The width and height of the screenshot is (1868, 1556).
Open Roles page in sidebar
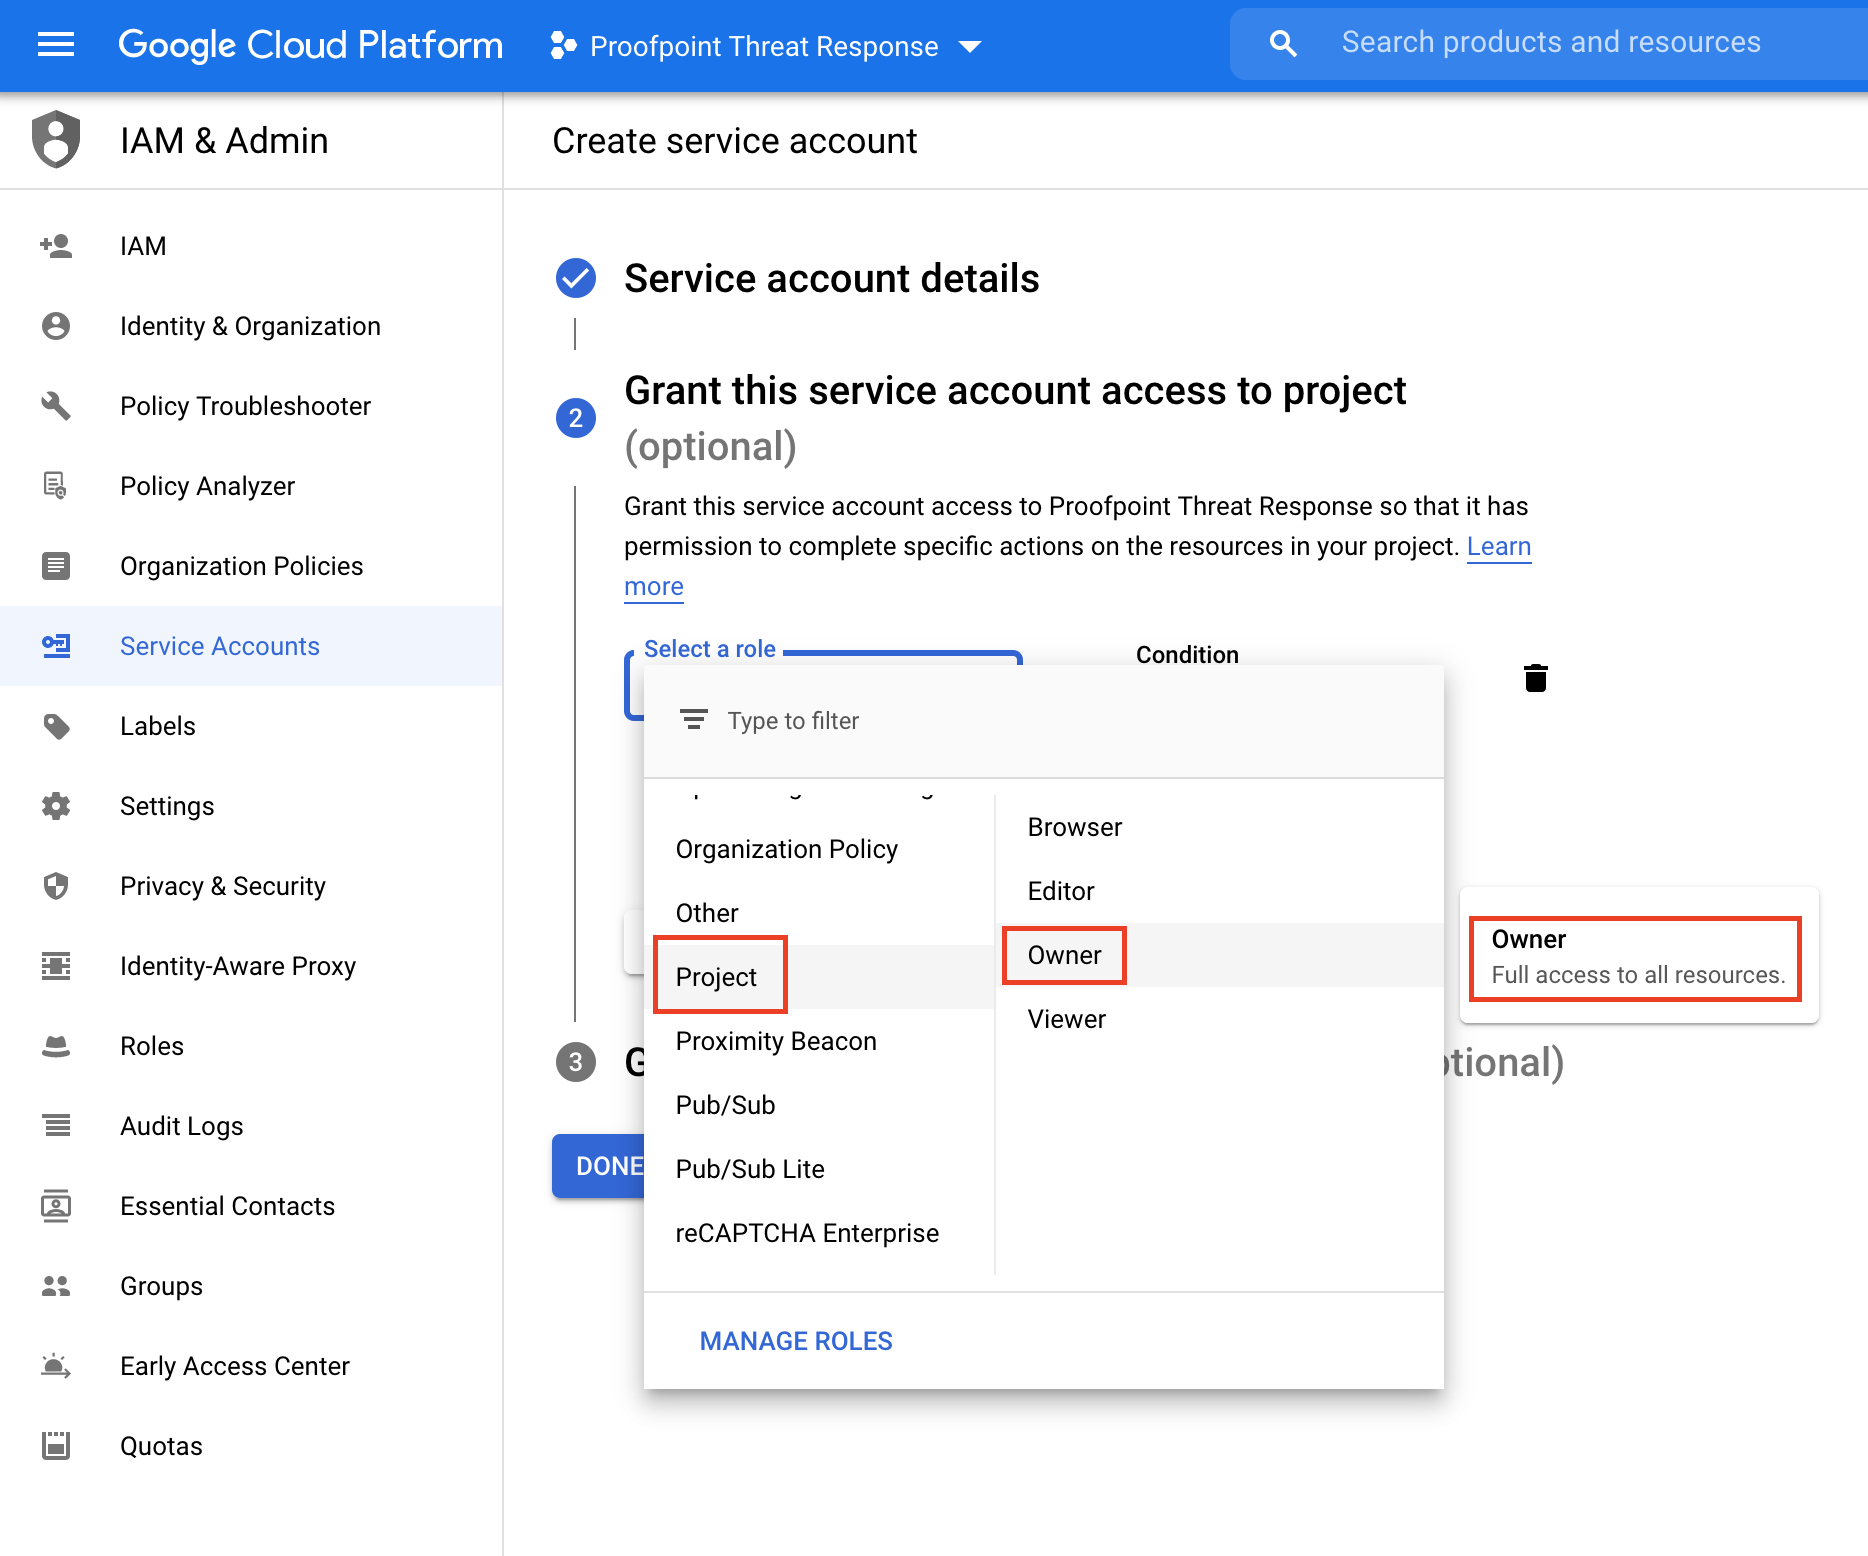point(251,1046)
